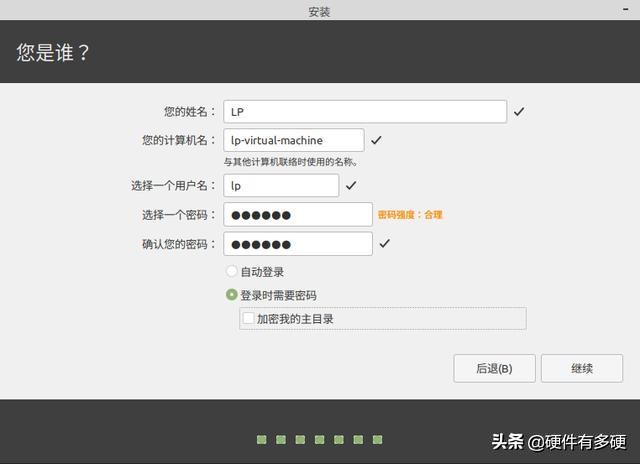Click the hint text 与其他计算机联络时使用的名称
The image size is (640, 464).
[291, 162]
